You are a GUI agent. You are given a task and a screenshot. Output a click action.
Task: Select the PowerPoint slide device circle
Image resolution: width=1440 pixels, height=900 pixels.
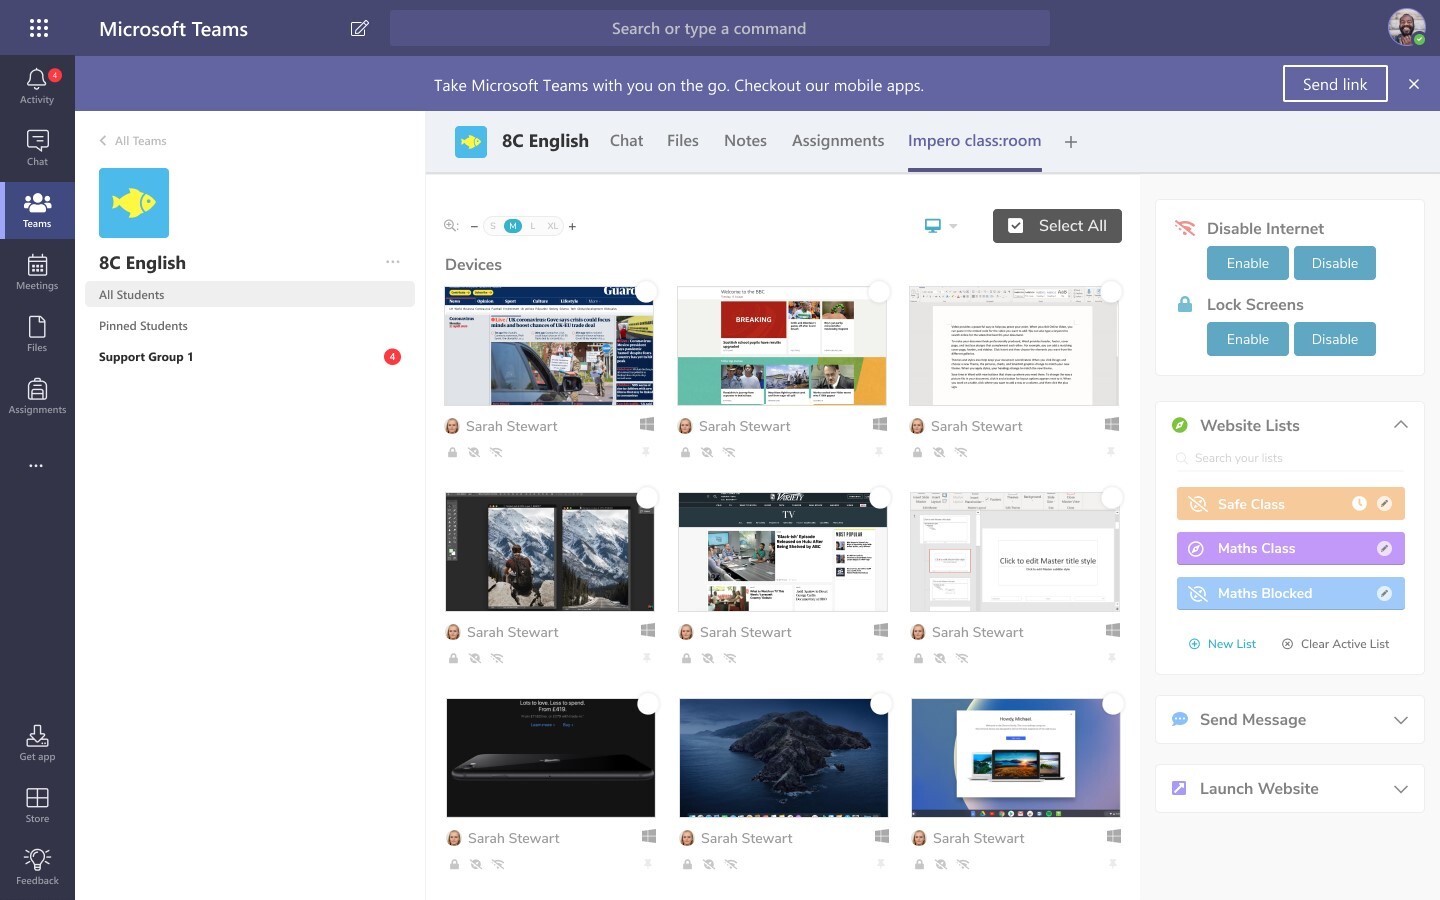coord(1112,498)
